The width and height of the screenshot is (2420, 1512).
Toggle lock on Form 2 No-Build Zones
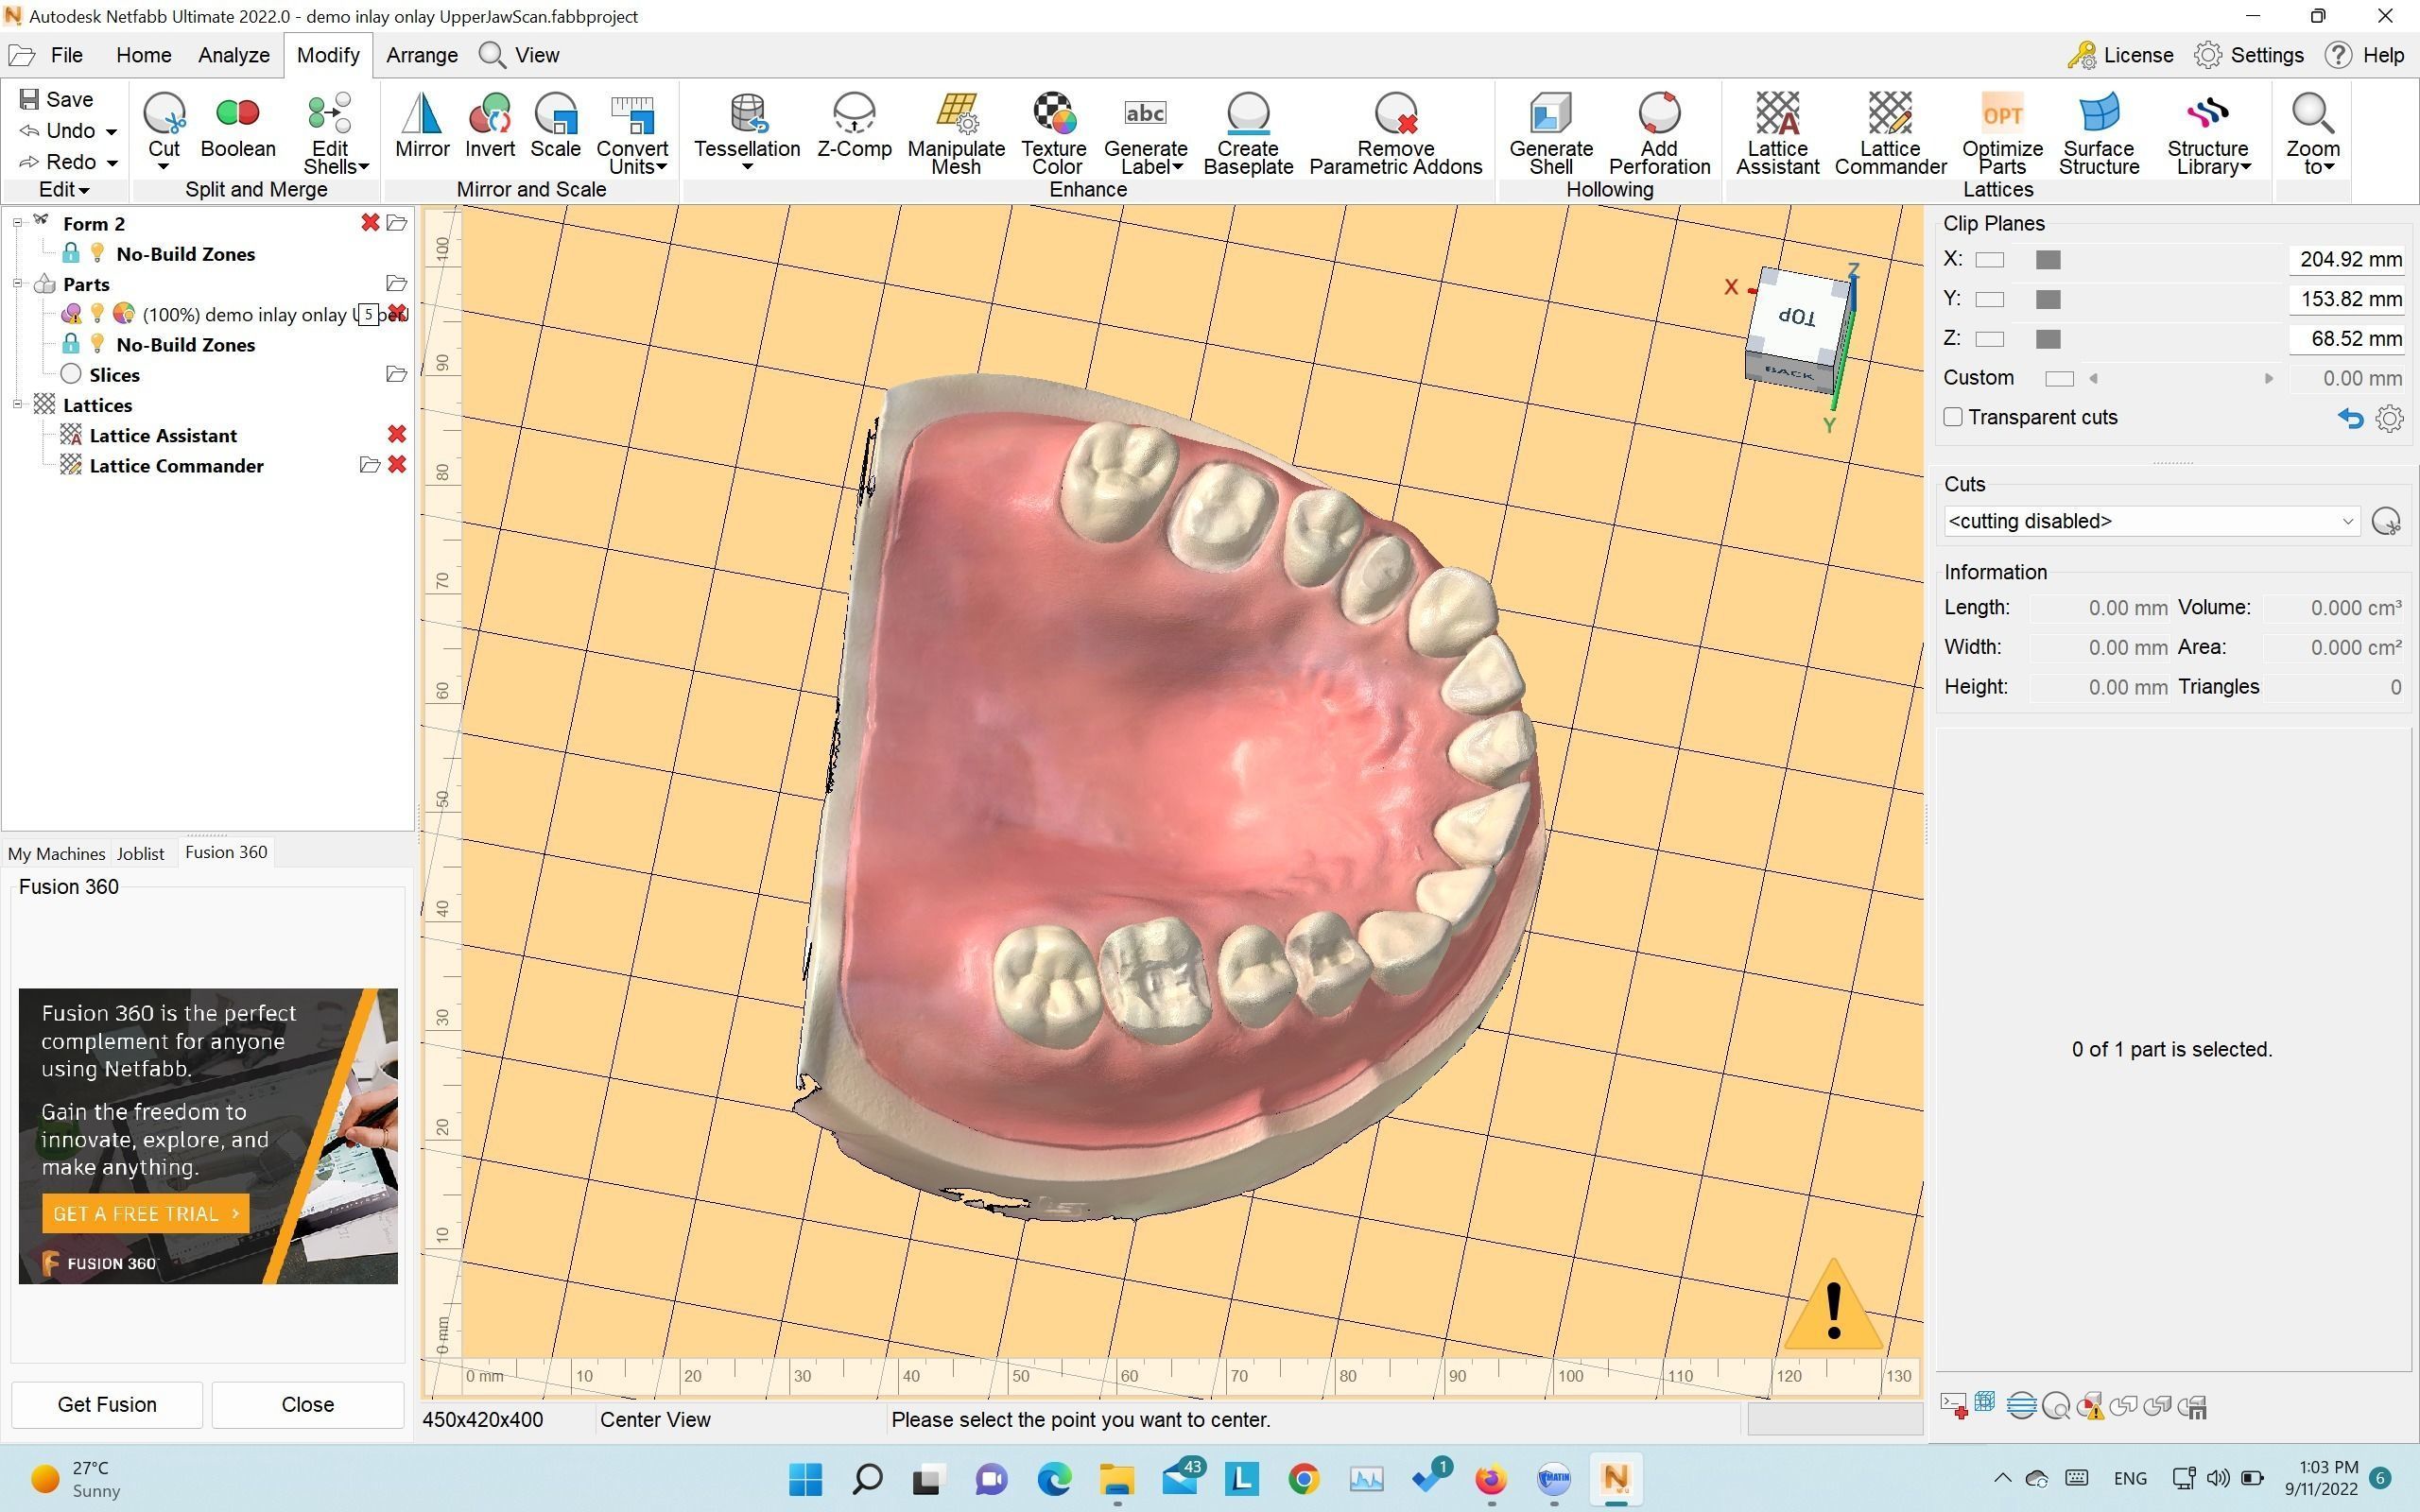tap(71, 253)
